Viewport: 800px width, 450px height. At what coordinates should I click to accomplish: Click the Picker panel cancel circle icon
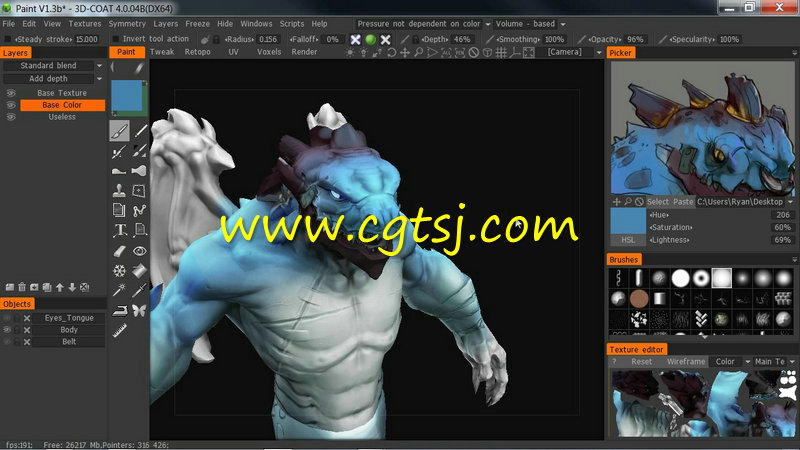pos(639,202)
